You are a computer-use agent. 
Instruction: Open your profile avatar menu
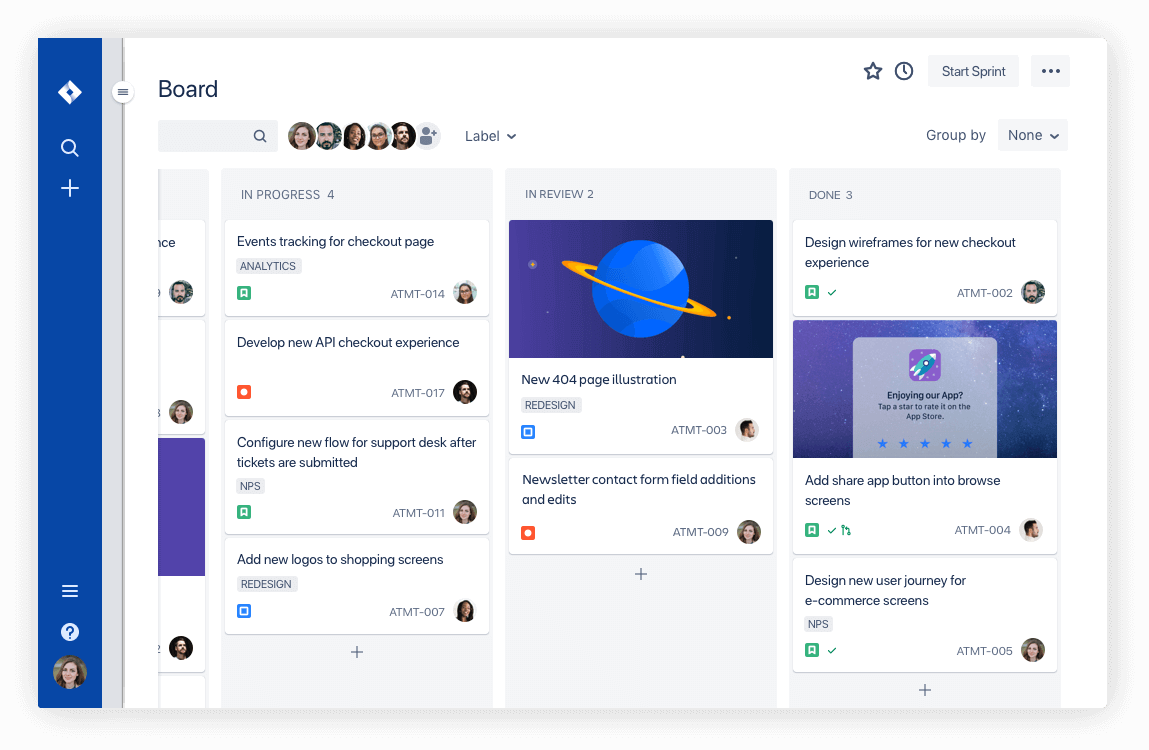[69, 672]
